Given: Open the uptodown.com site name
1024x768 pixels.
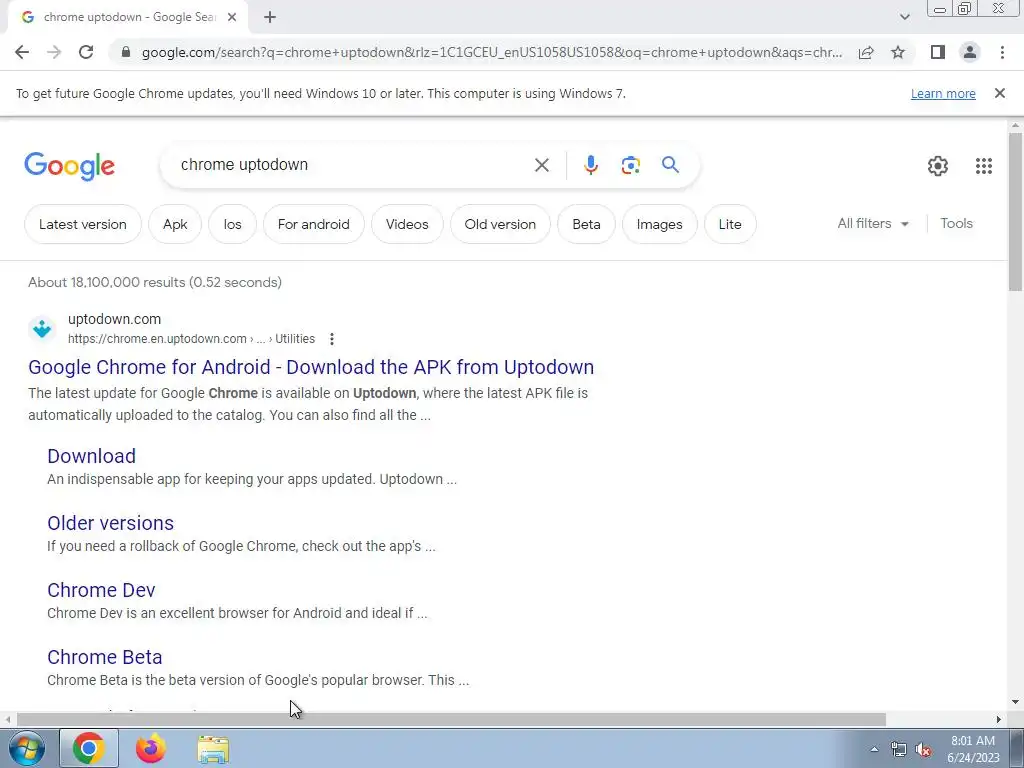Looking at the screenshot, I should pyautogui.click(x=114, y=319).
